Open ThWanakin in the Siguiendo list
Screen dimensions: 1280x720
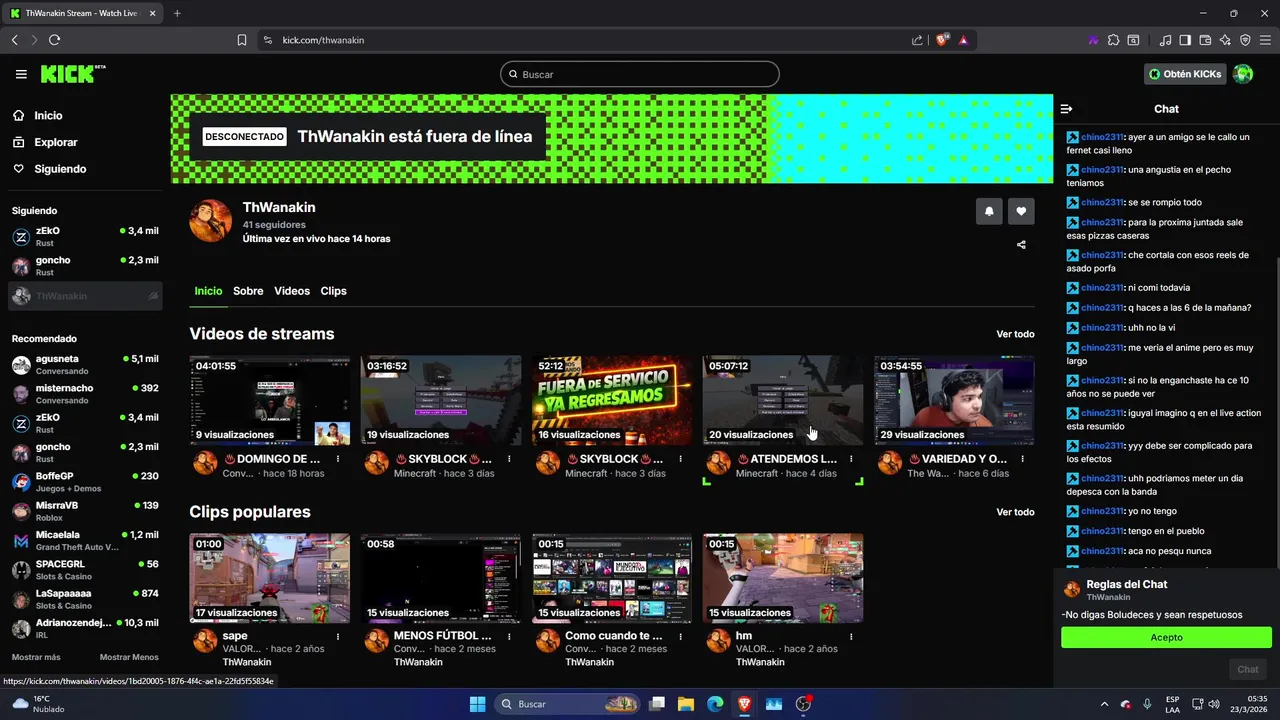85,296
